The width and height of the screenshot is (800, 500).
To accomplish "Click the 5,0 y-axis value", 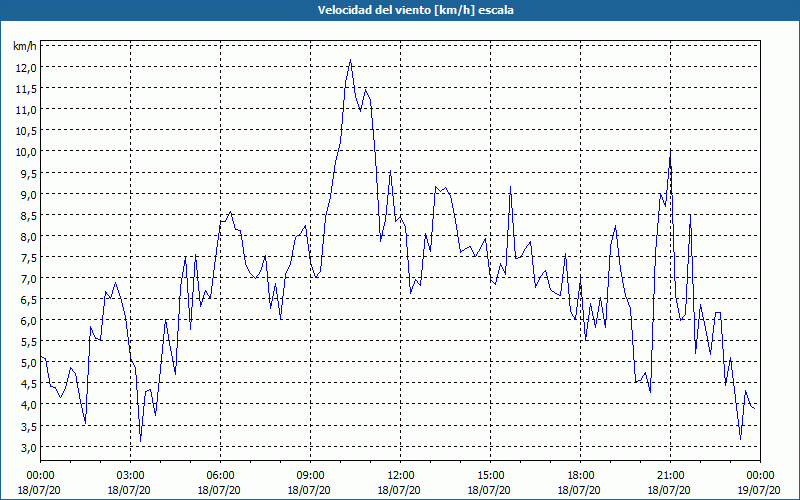I will 28,363.
